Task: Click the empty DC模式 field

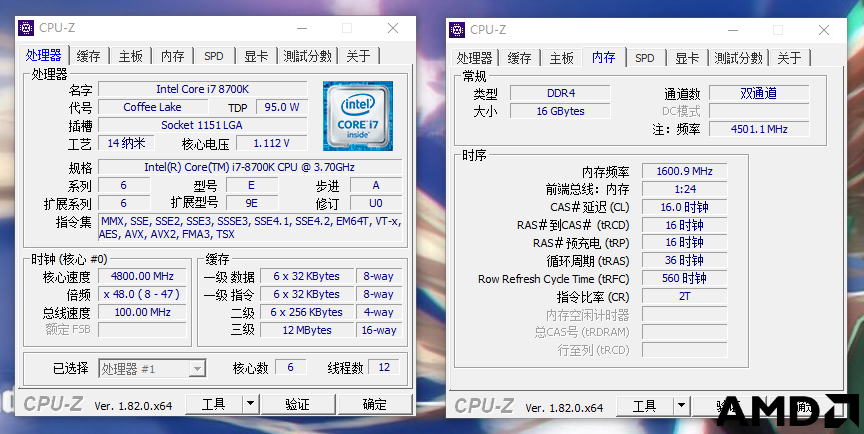Action: point(759,111)
